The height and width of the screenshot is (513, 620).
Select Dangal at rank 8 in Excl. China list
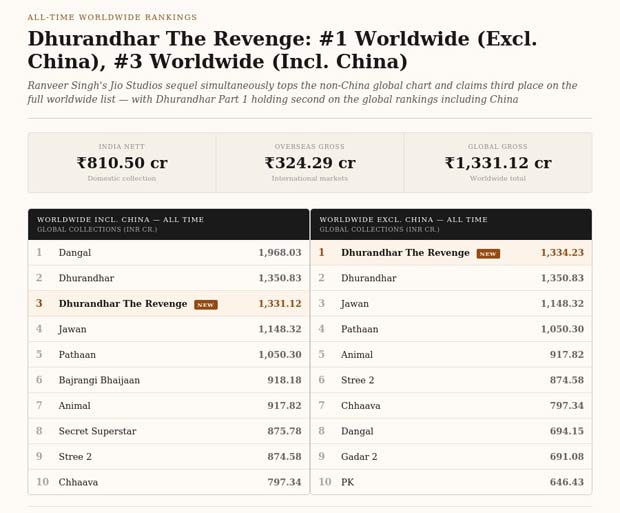click(x=451, y=431)
